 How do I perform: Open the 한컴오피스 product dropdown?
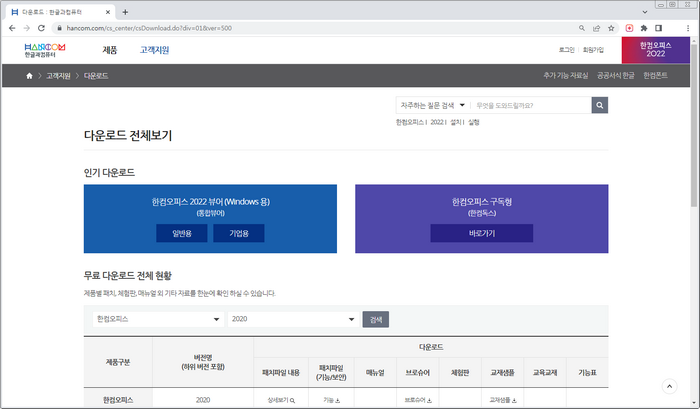[x=158, y=319]
